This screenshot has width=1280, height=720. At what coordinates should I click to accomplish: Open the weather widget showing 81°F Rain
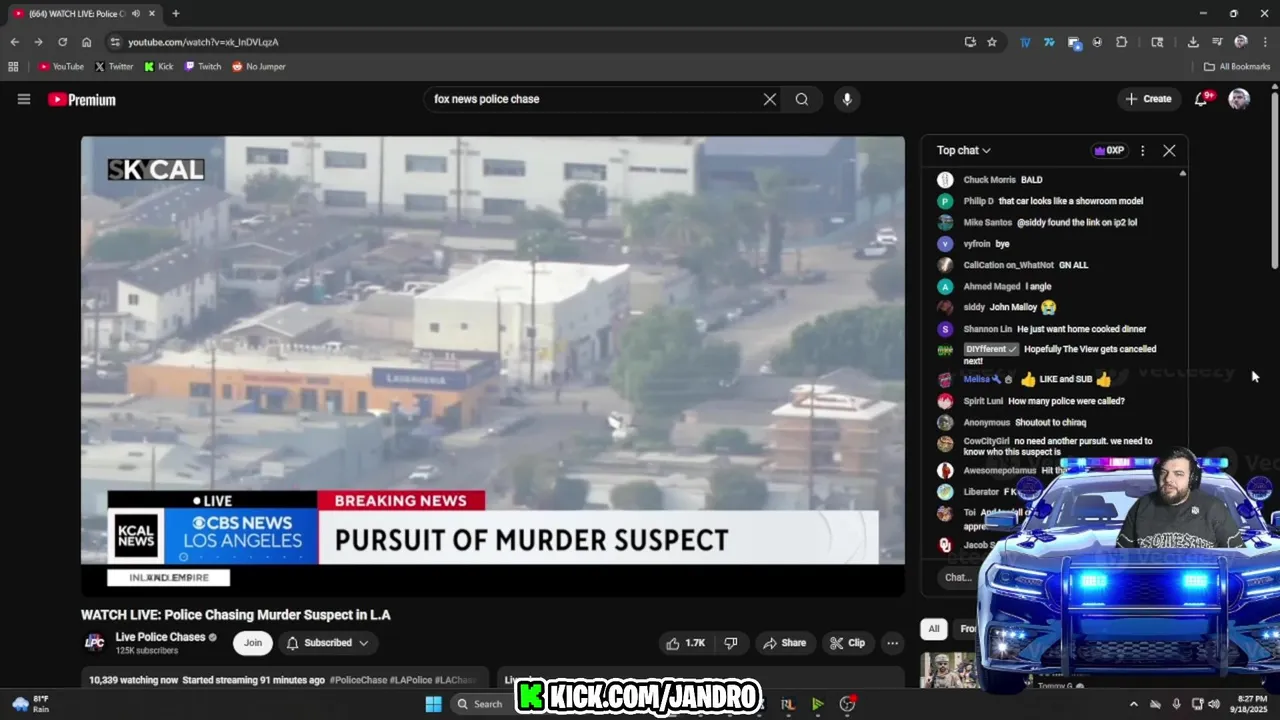[x=30, y=704]
